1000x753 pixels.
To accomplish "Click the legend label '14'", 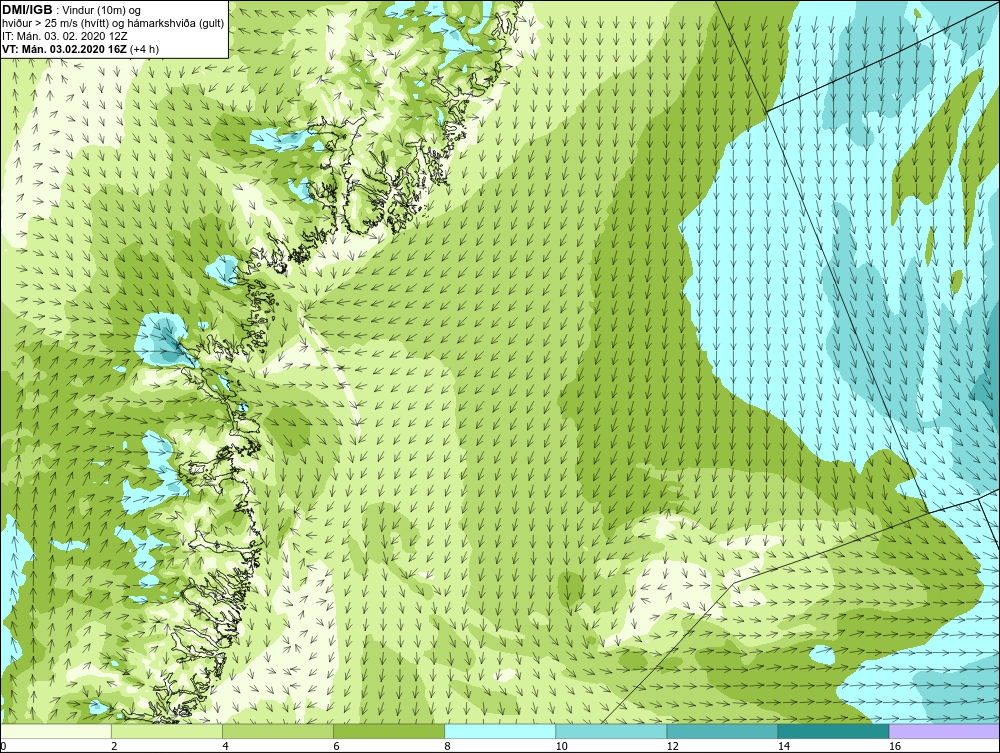I will click(783, 746).
